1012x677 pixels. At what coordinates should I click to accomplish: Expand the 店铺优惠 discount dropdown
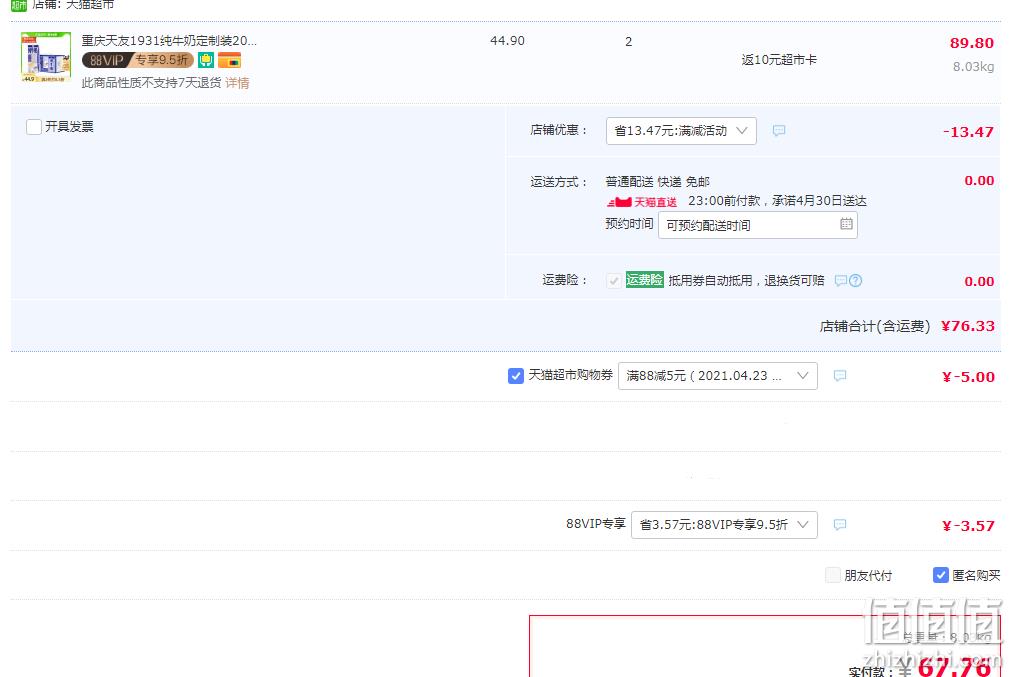point(681,131)
